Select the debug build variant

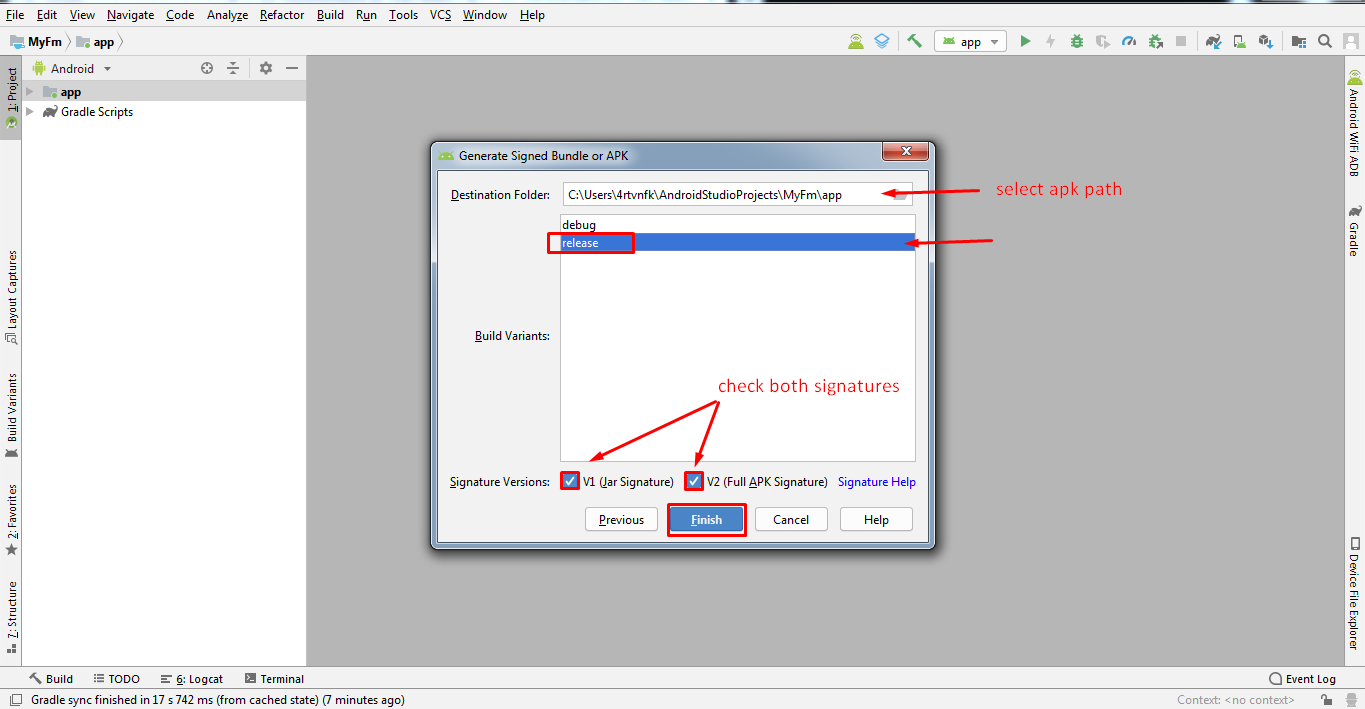pyautogui.click(x=579, y=225)
